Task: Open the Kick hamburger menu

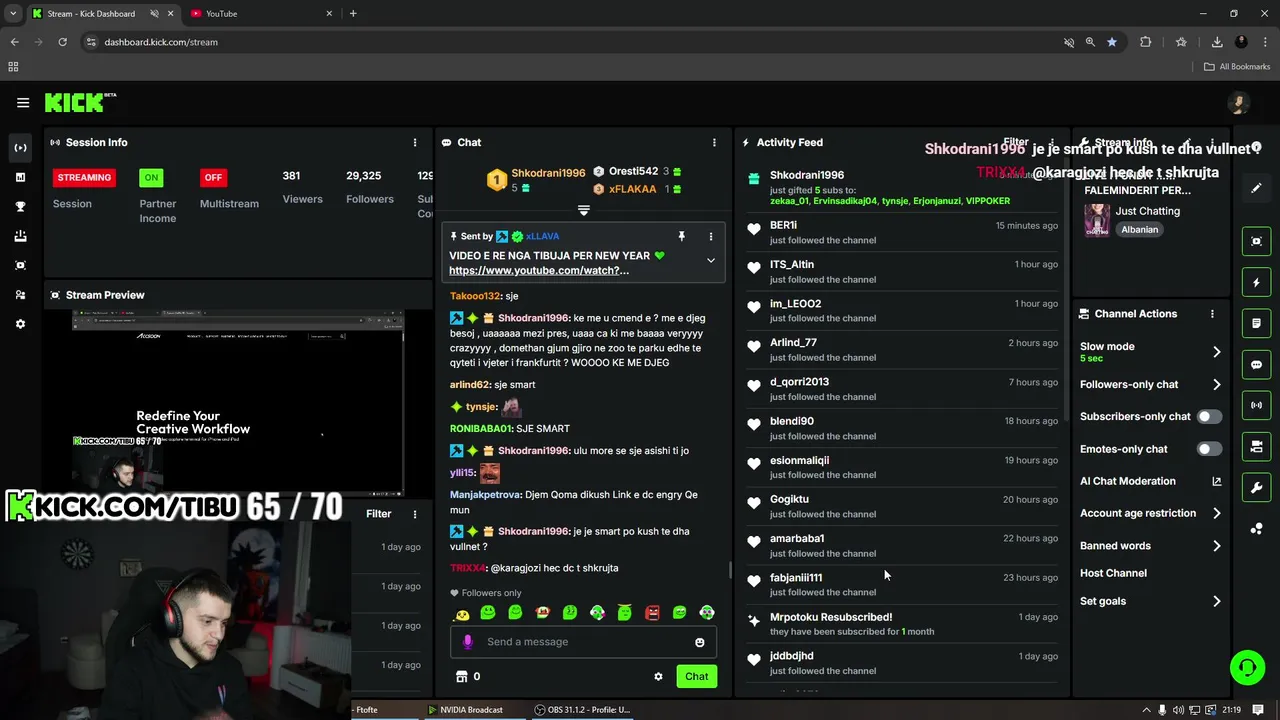Action: 23,102
